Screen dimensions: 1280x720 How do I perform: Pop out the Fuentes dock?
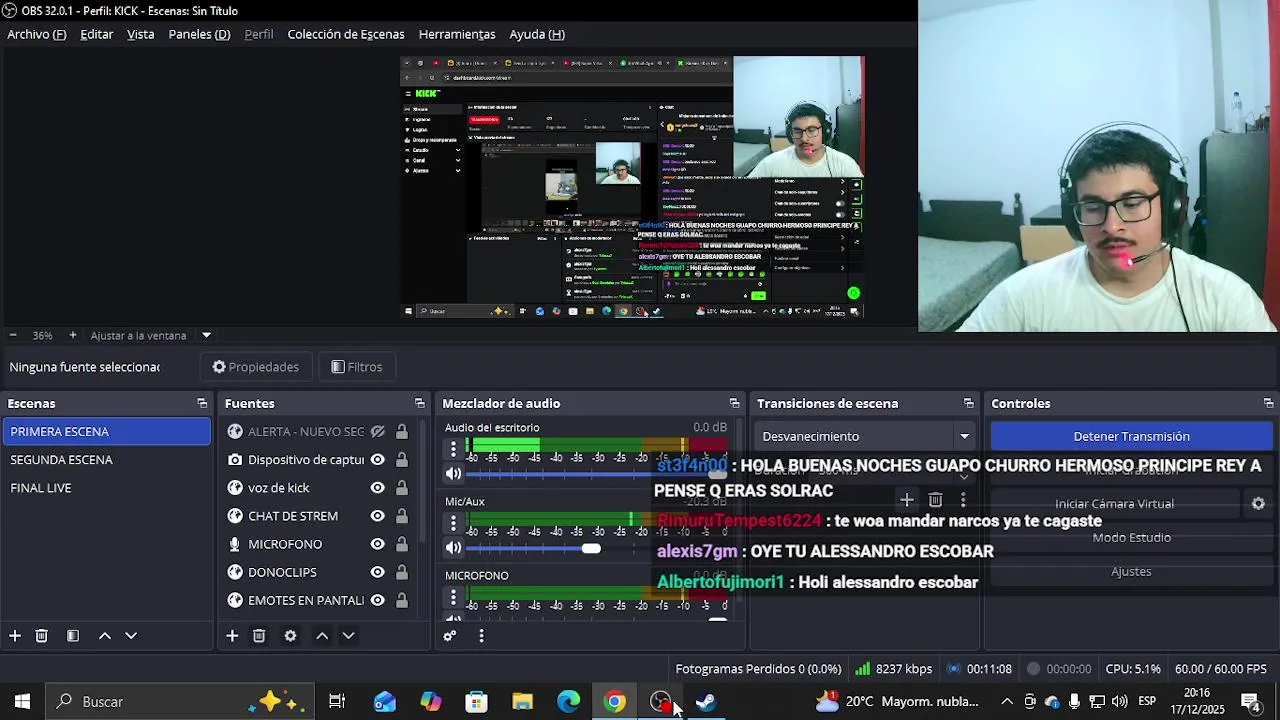pyautogui.click(x=420, y=403)
